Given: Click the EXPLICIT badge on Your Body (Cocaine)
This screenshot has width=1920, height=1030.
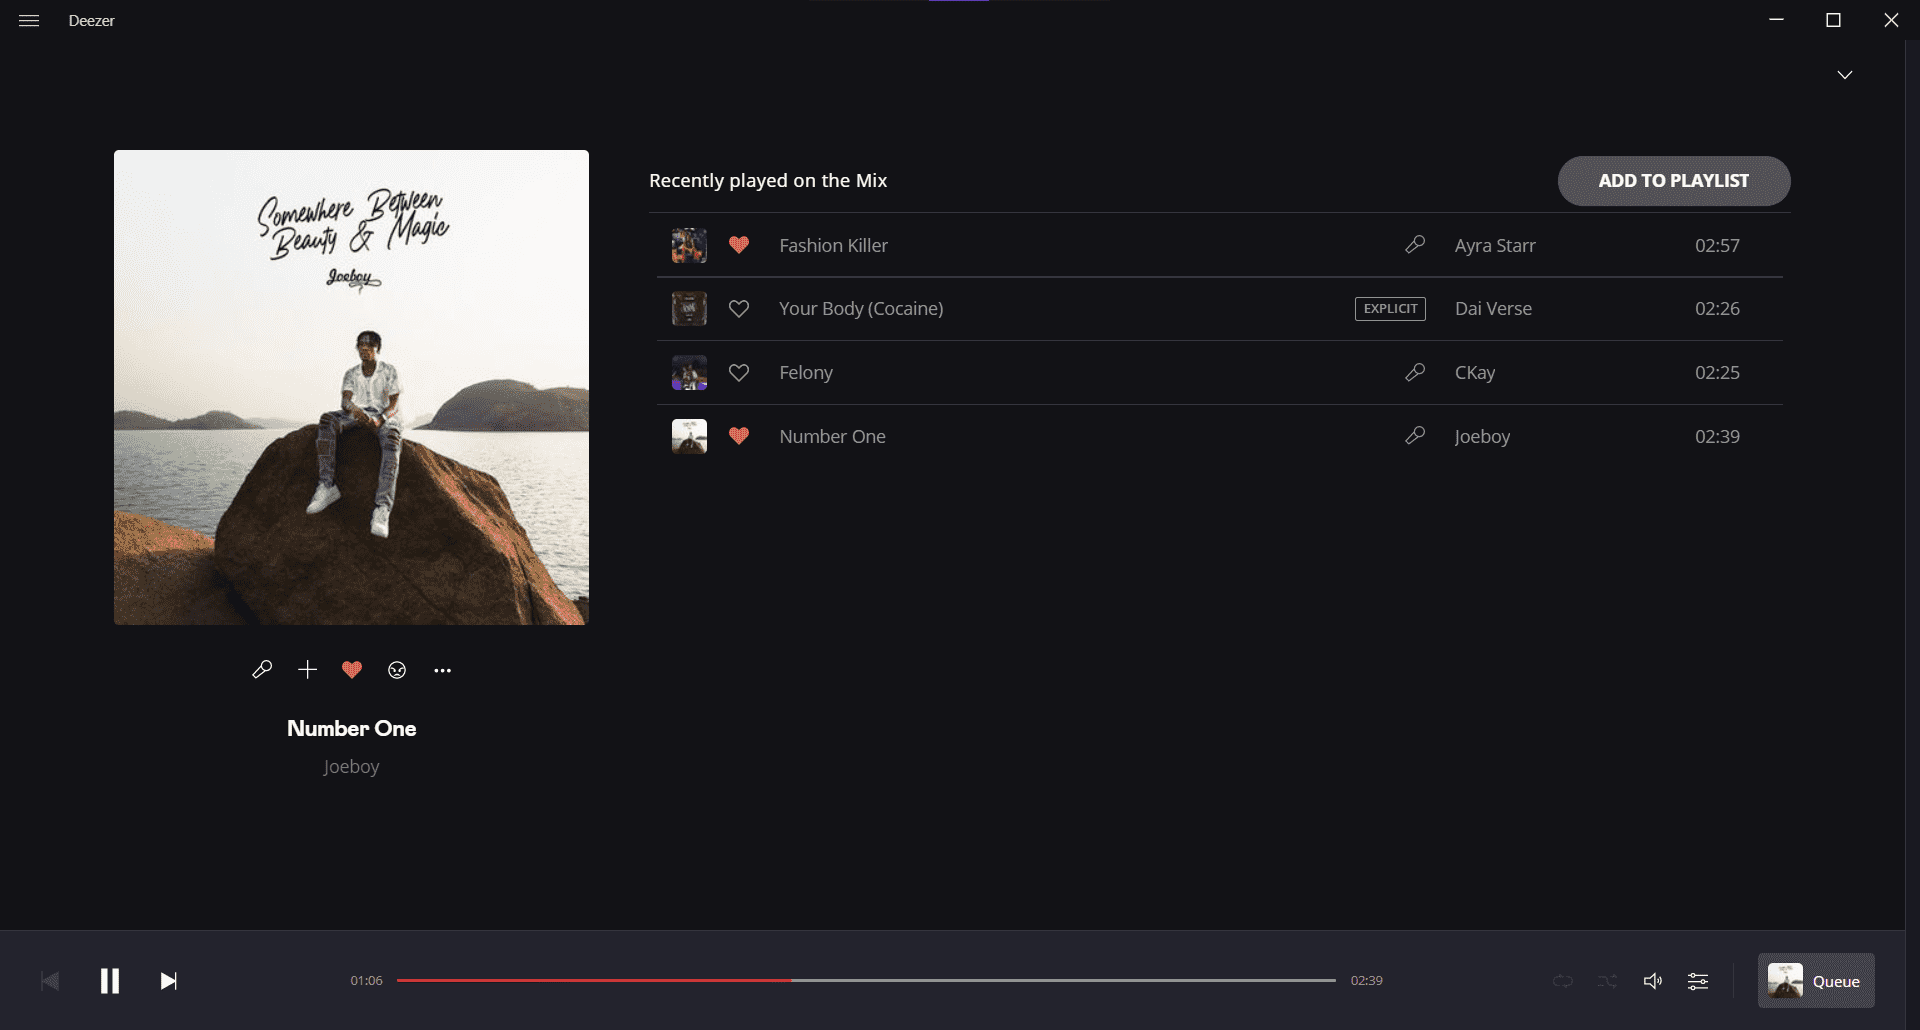Looking at the screenshot, I should coord(1390,309).
